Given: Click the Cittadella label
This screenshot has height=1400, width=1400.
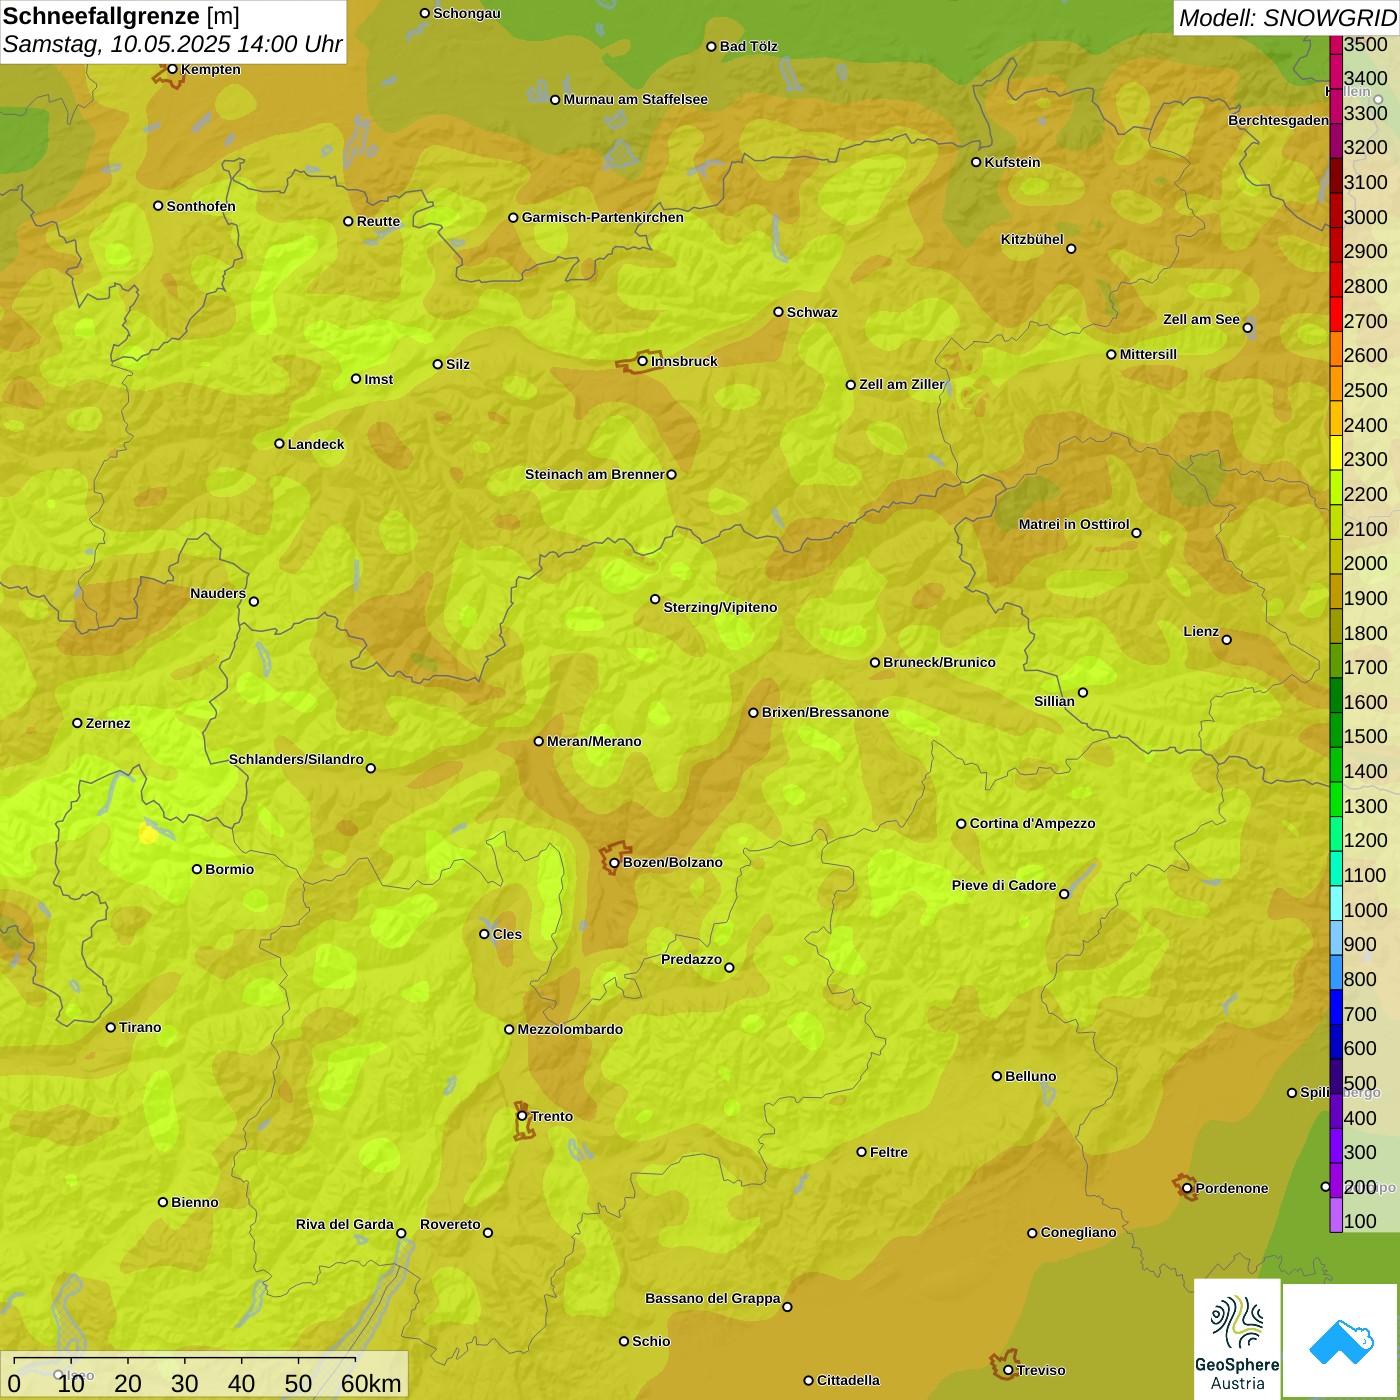Looking at the screenshot, I should tap(848, 1380).
